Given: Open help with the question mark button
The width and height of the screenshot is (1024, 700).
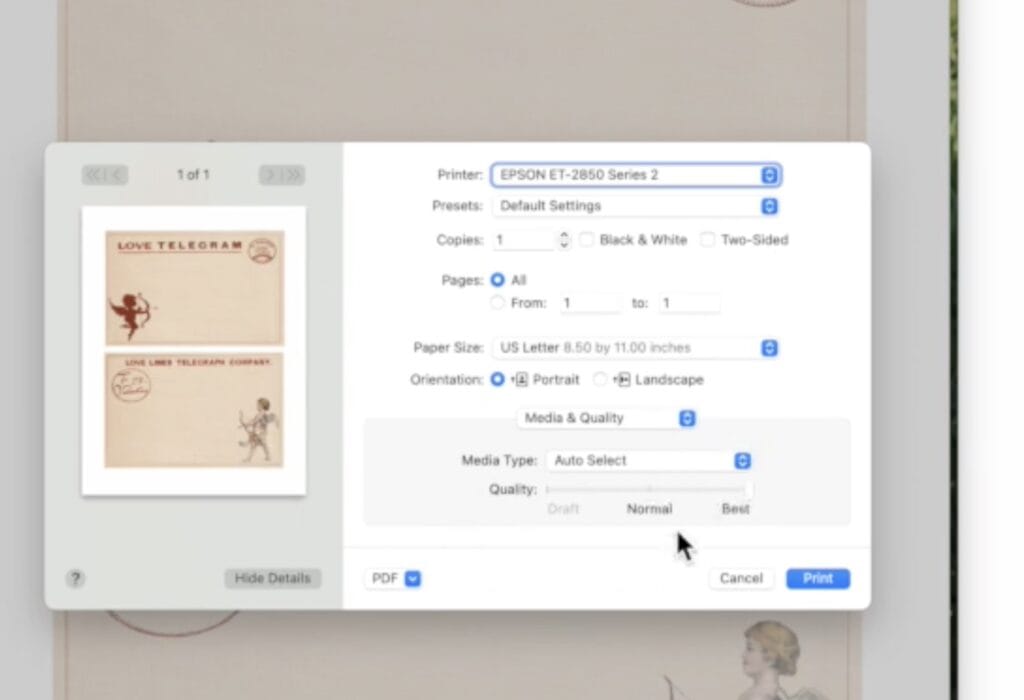Looking at the screenshot, I should pyautogui.click(x=75, y=578).
